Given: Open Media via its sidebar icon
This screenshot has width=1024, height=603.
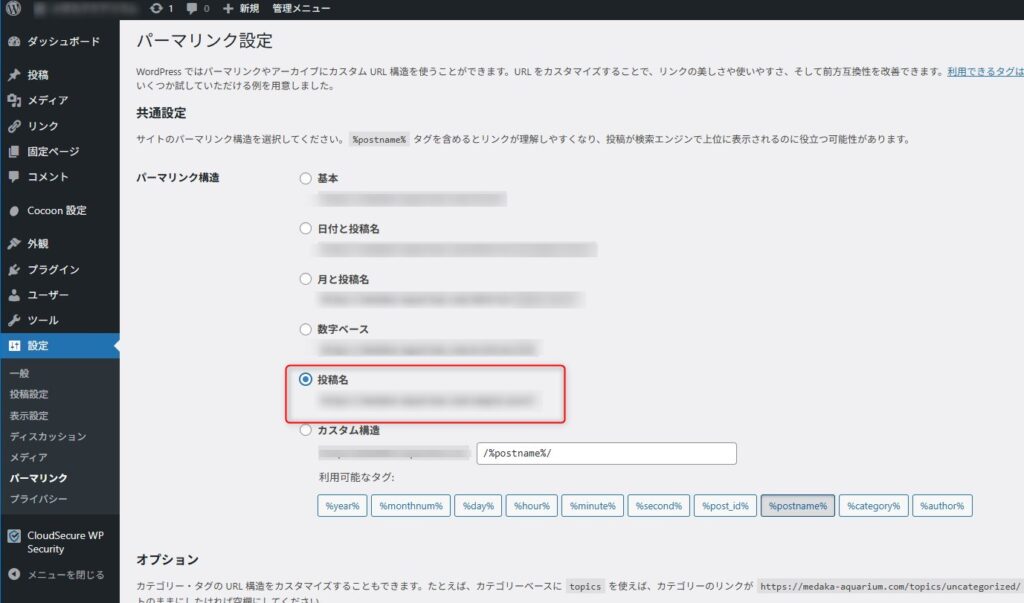Looking at the screenshot, I should pos(14,100).
